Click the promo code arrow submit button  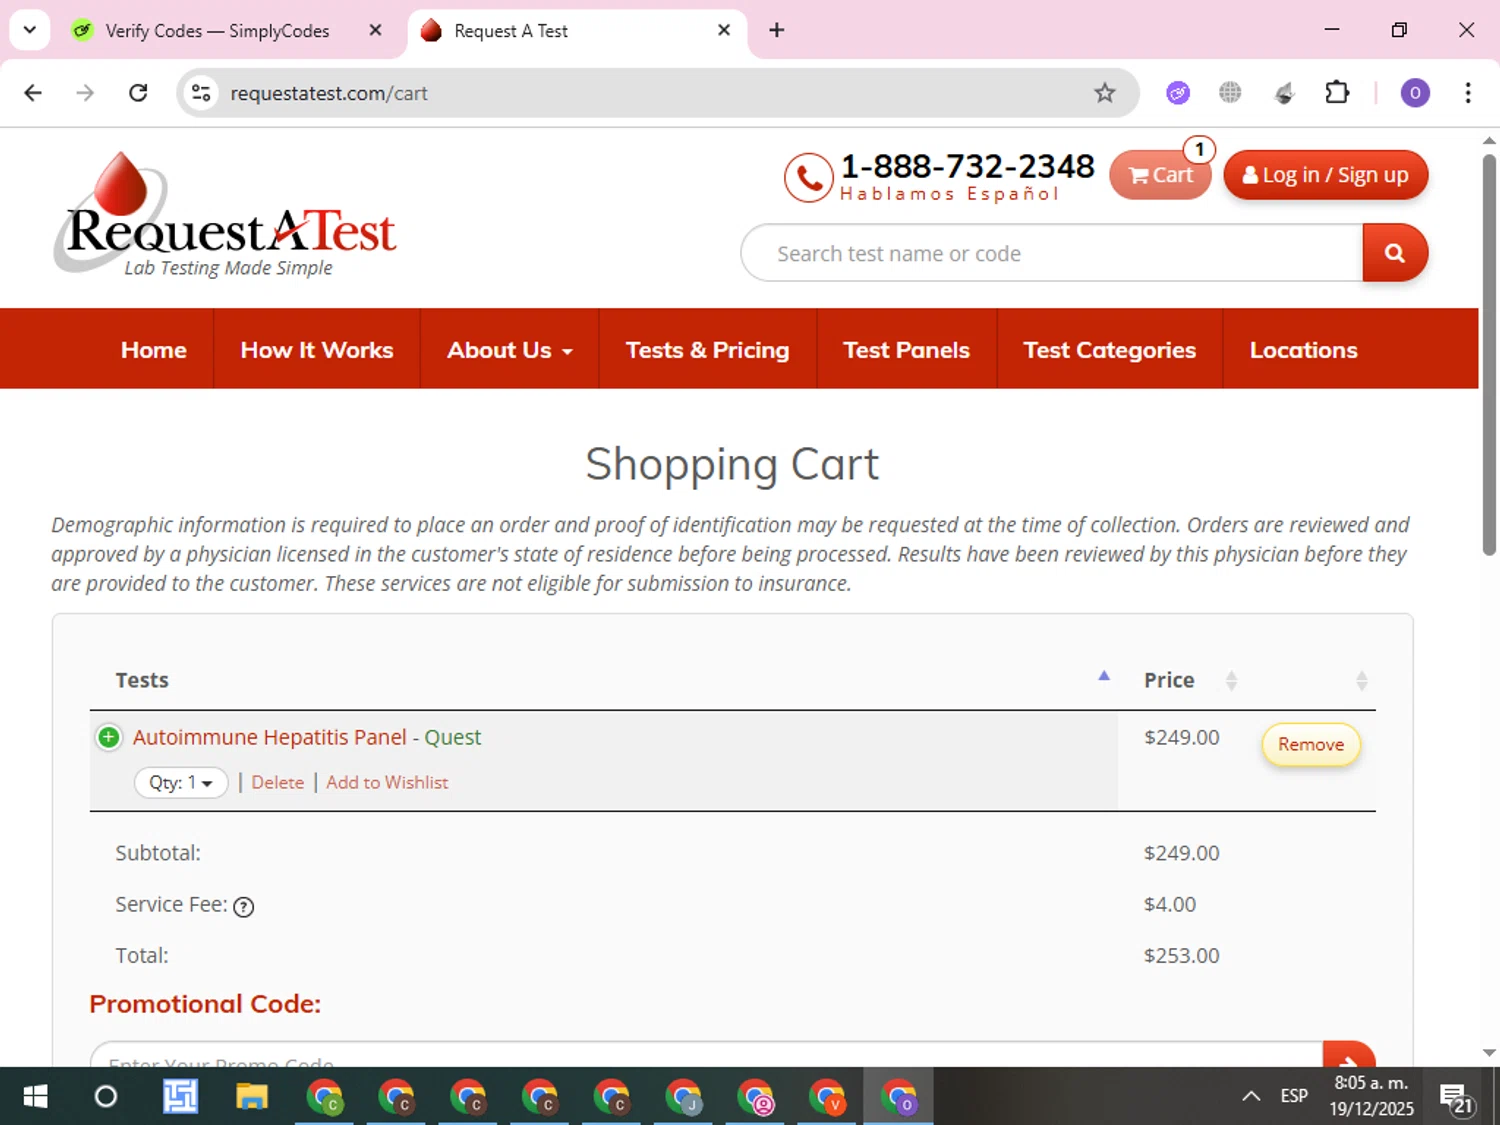click(x=1349, y=1055)
